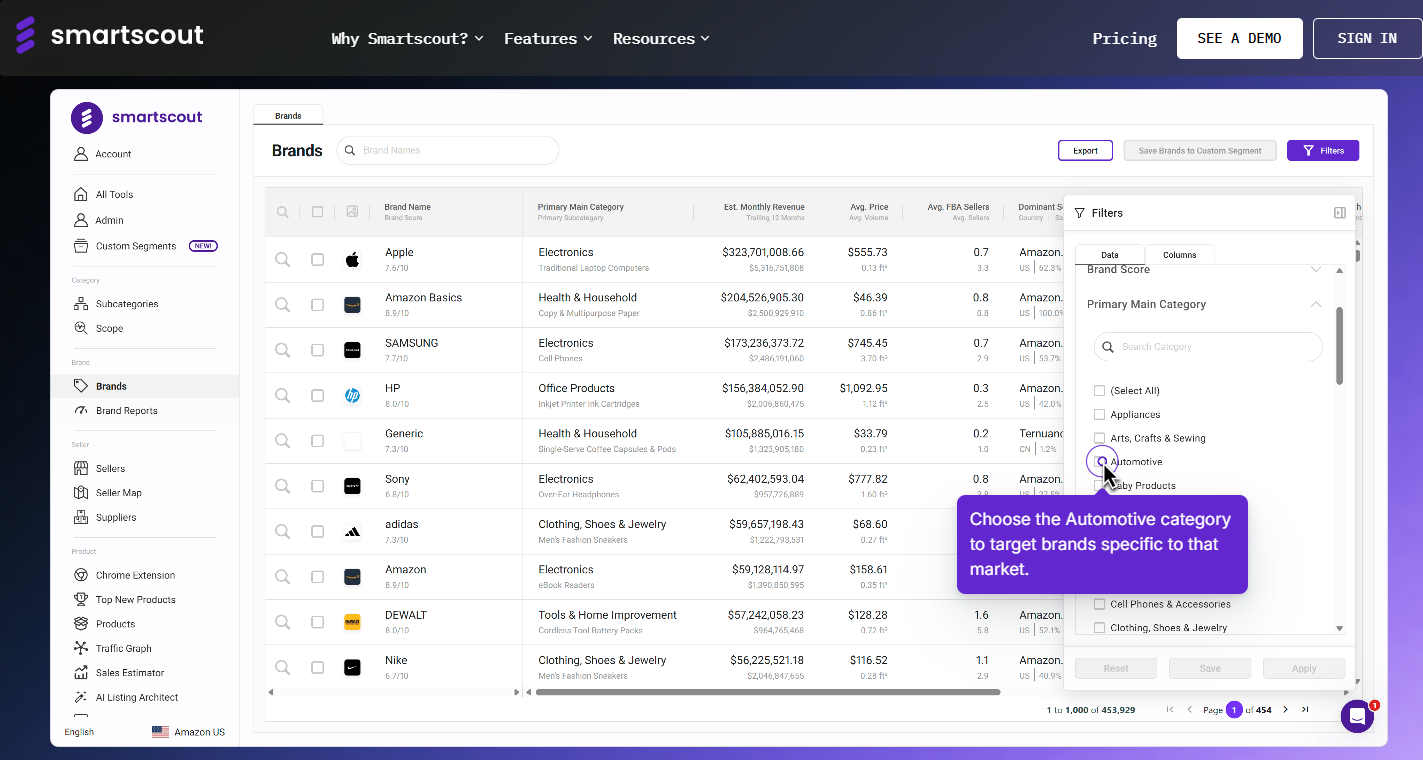Screen dimensions: 1423x760
Task: Open the chat support bubble
Action: (x=1357, y=716)
